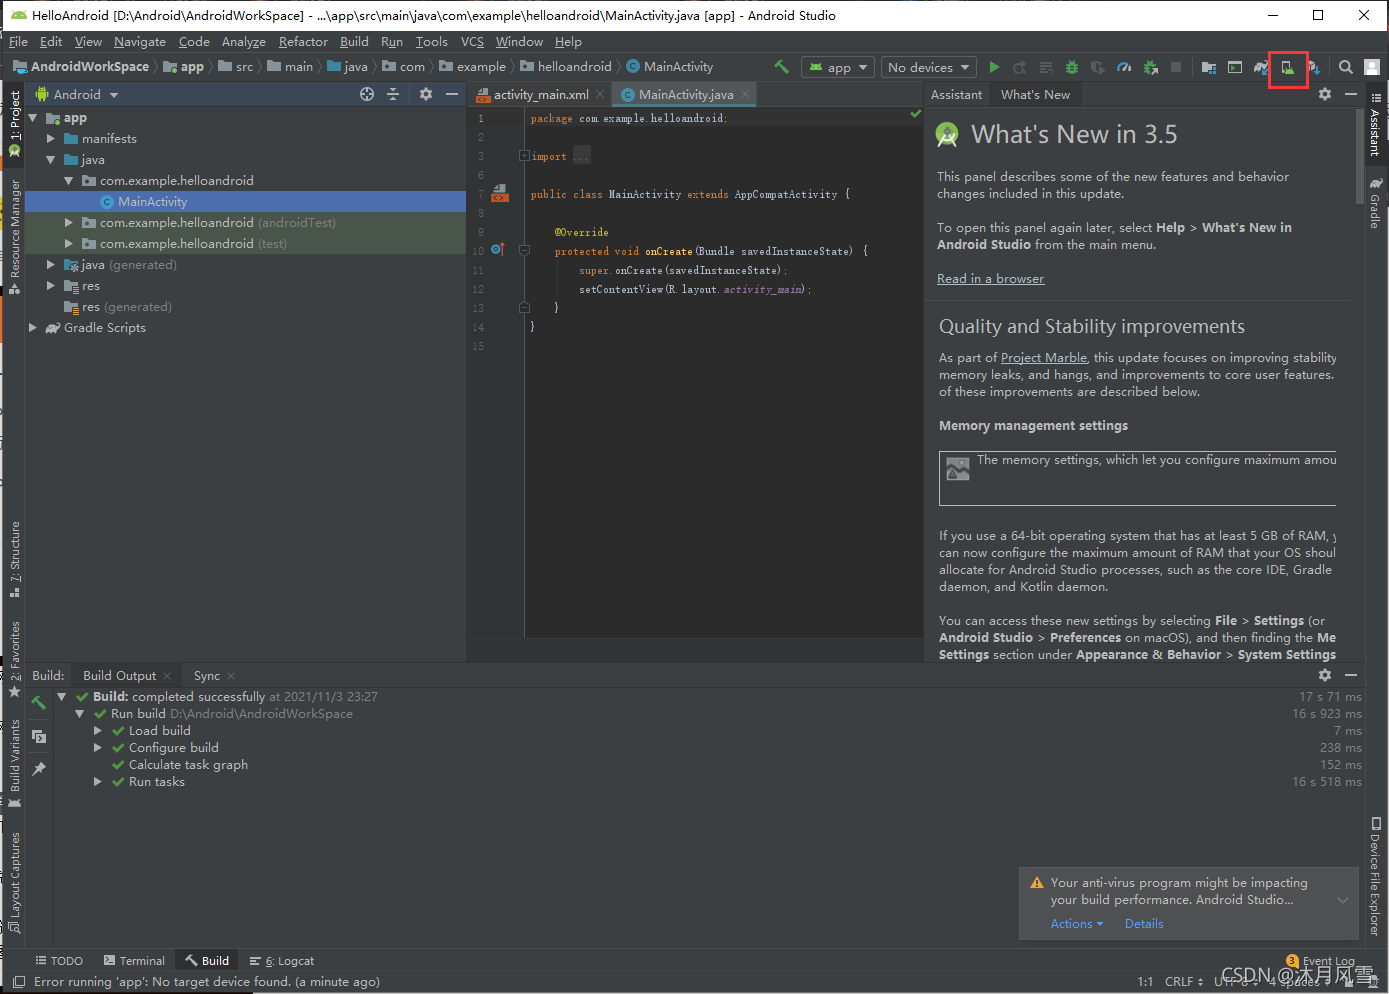Image resolution: width=1389 pixels, height=994 pixels.
Task: Click Build panel green hammer rebuild icon
Action: point(39,703)
